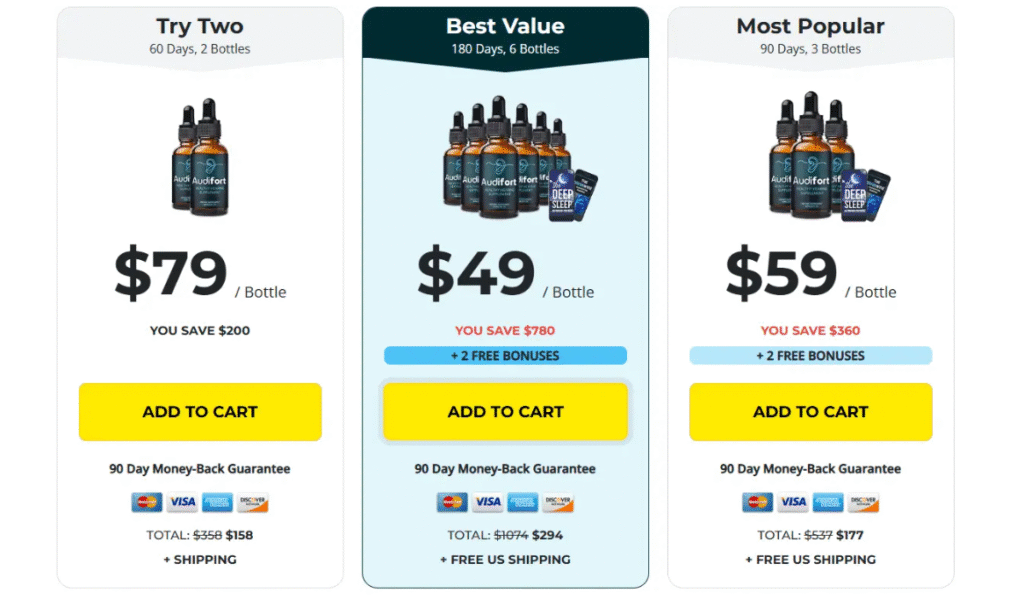
Task: Click the Mastercard icon in Most Popular card
Action: click(x=758, y=502)
